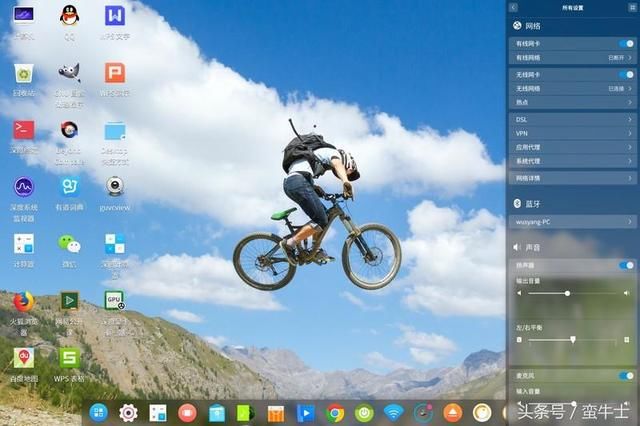This screenshot has width=640, height=426.
Task: Go back with the control center arrow
Action: pyautogui.click(x=513, y=7)
